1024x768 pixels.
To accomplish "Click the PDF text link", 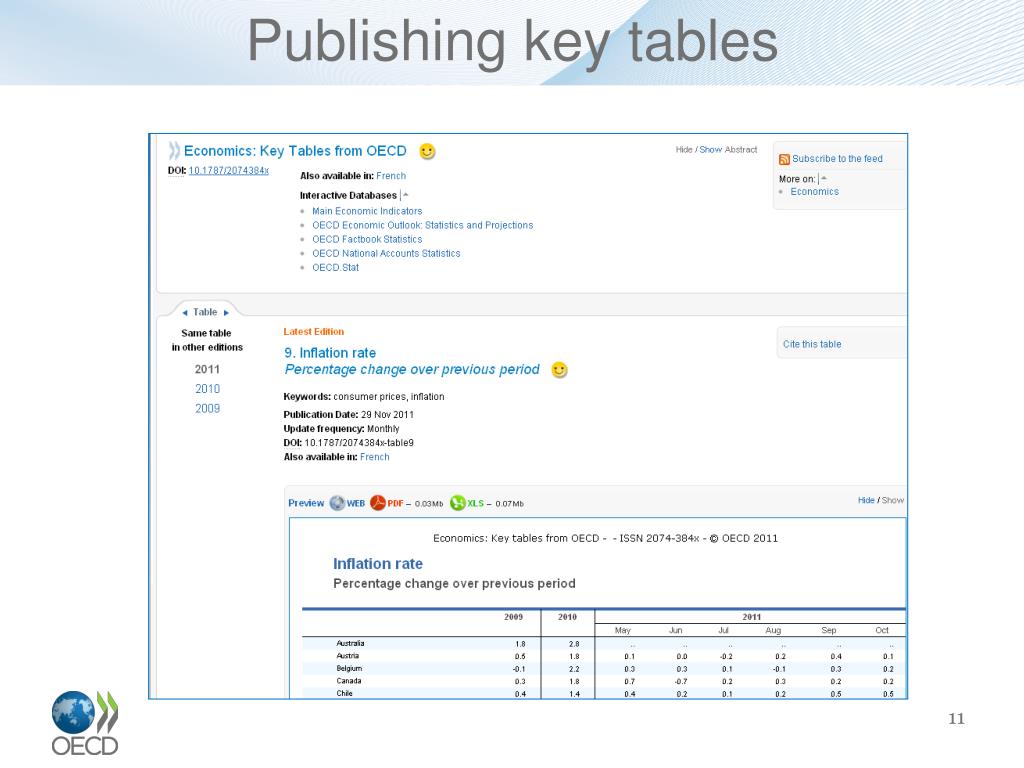I will pos(395,504).
